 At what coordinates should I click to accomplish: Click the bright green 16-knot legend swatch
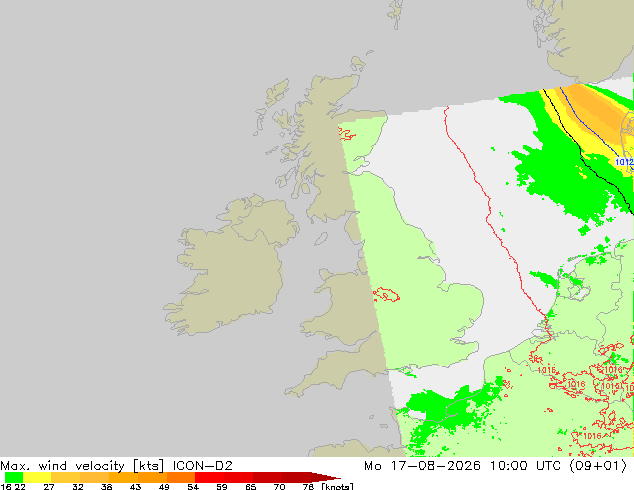coord(14,477)
